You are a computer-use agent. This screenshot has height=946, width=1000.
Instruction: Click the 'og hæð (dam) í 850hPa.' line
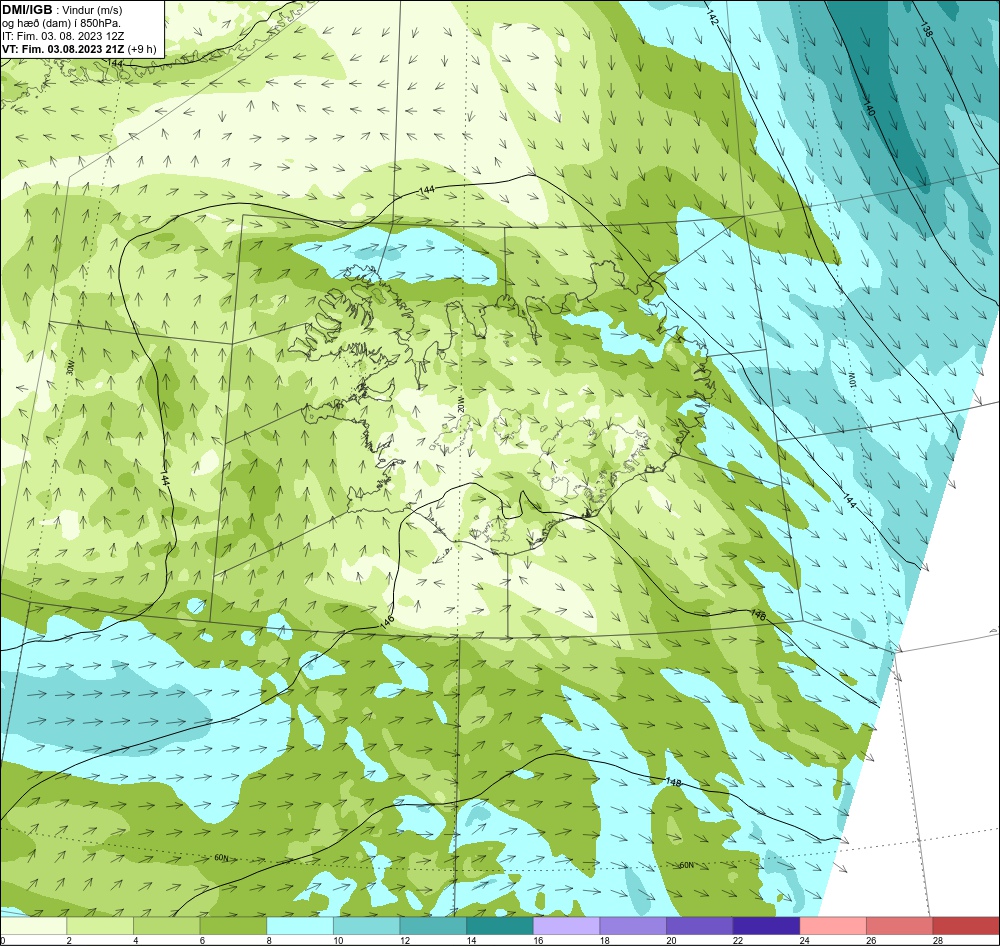pyautogui.click(x=62, y=24)
